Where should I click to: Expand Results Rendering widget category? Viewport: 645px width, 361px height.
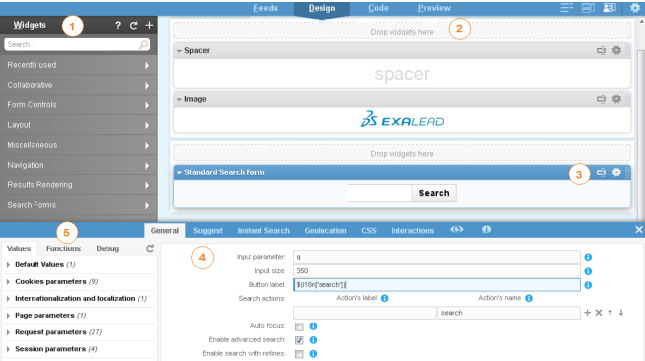79,185
